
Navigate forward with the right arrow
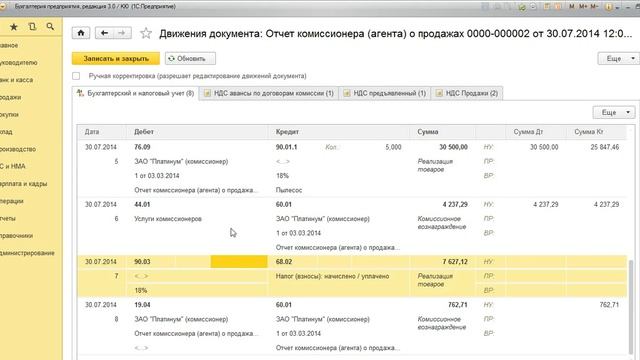pyautogui.click(x=122, y=33)
